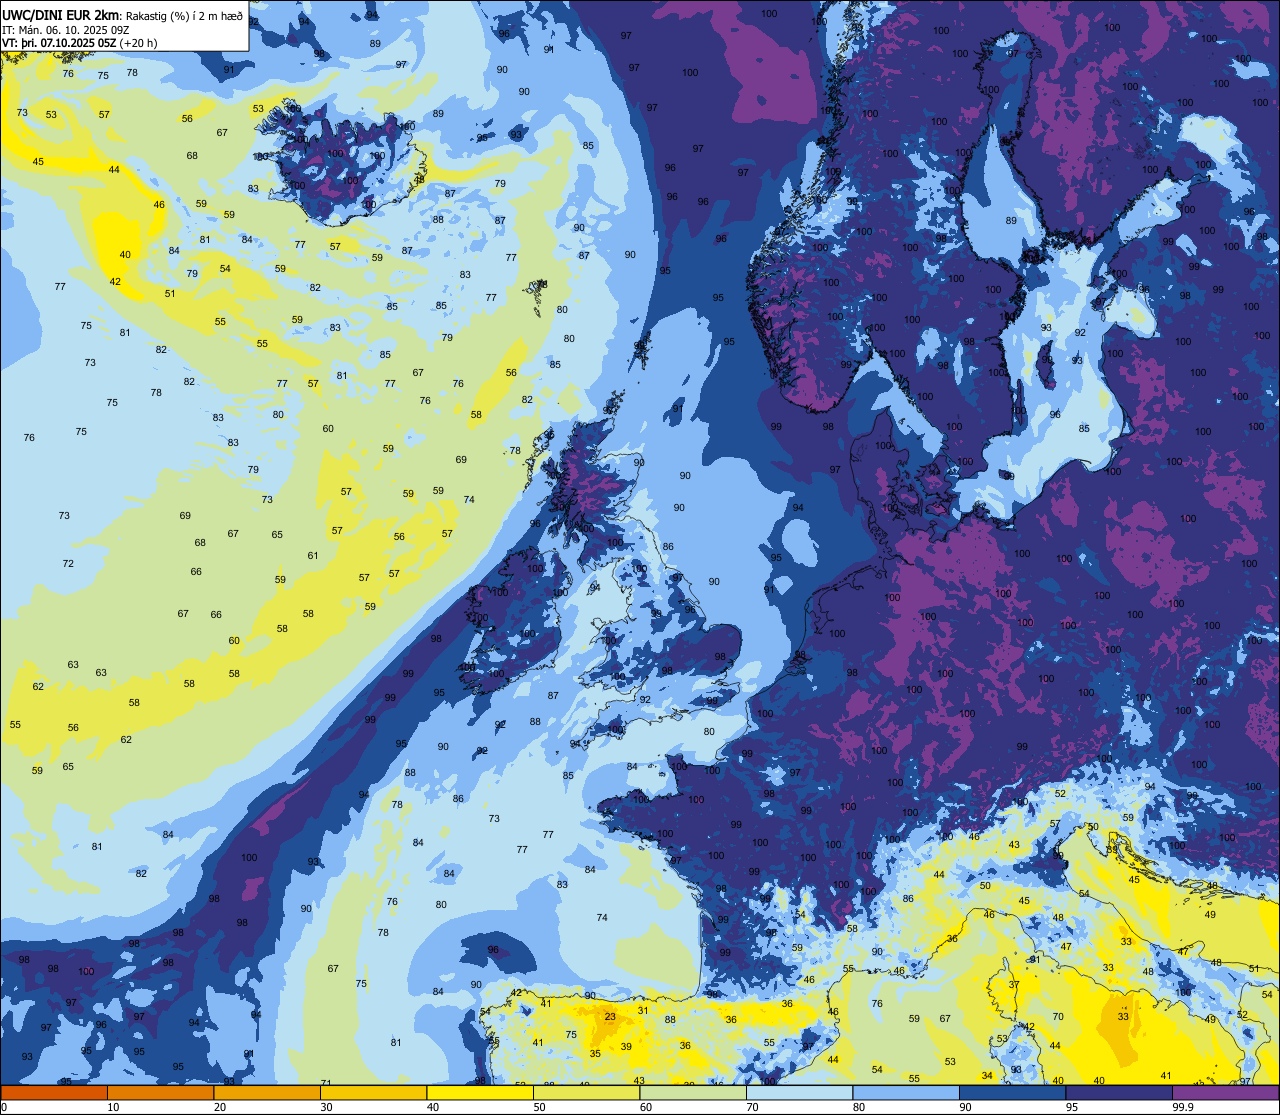Click the "(+20 h)" forecast offset text
1280x1115 pixels.
pos(139,44)
